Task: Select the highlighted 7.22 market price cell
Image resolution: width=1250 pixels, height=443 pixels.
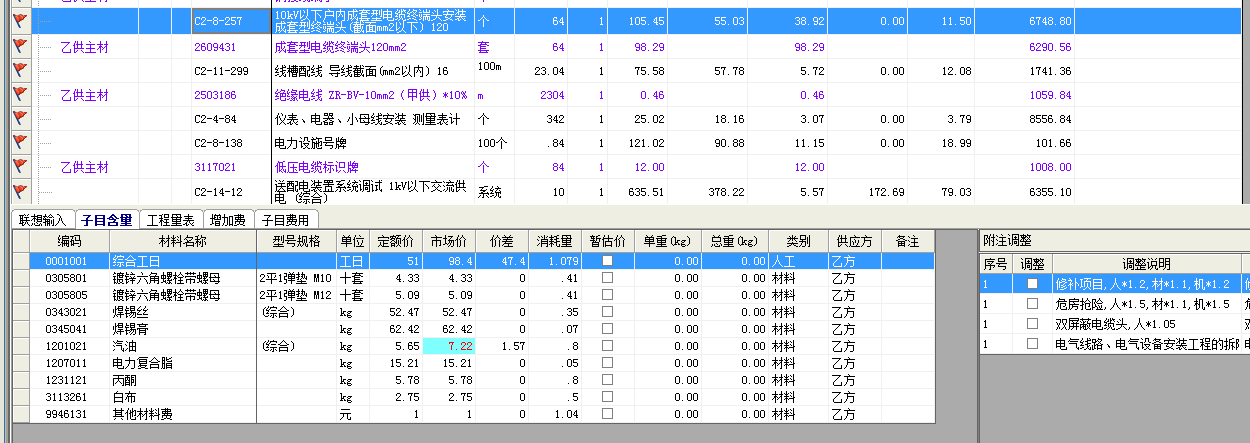Action: click(449, 346)
